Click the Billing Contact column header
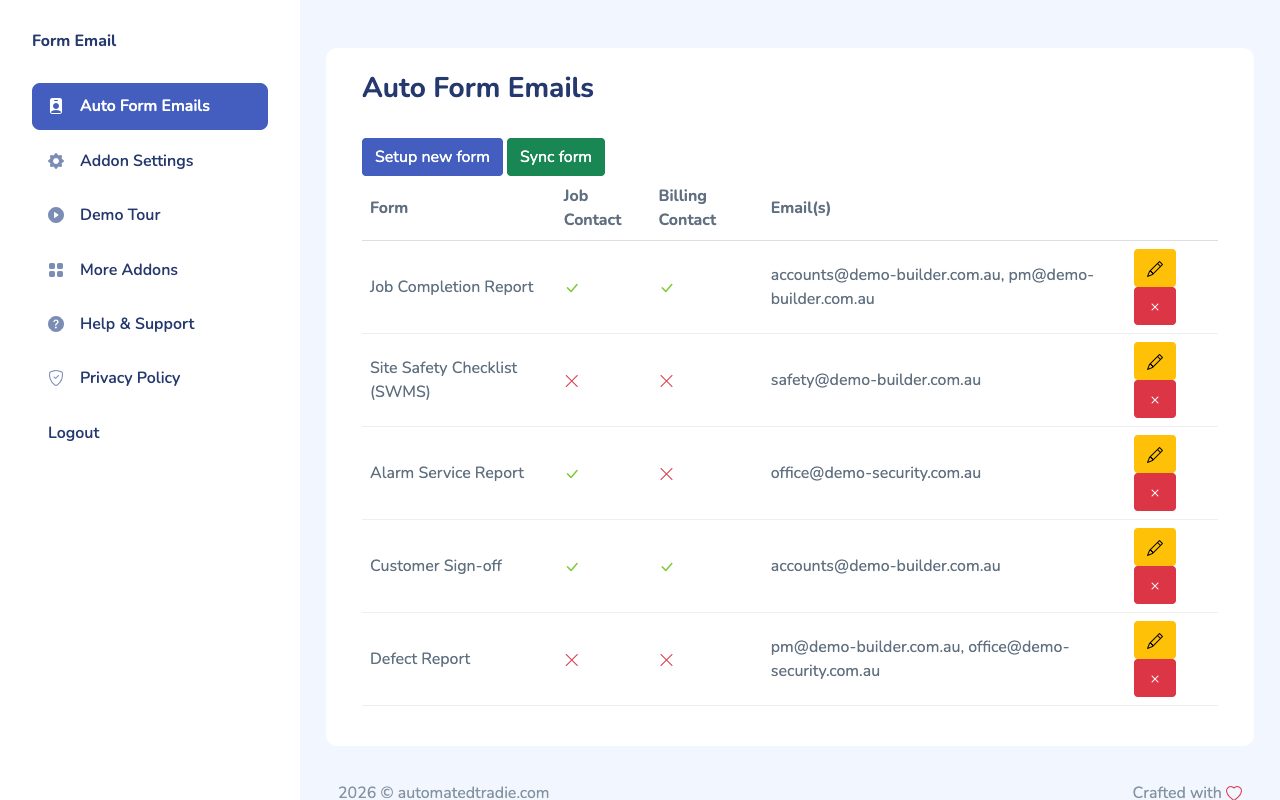Screen dimensions: 1280x800 tap(687, 208)
